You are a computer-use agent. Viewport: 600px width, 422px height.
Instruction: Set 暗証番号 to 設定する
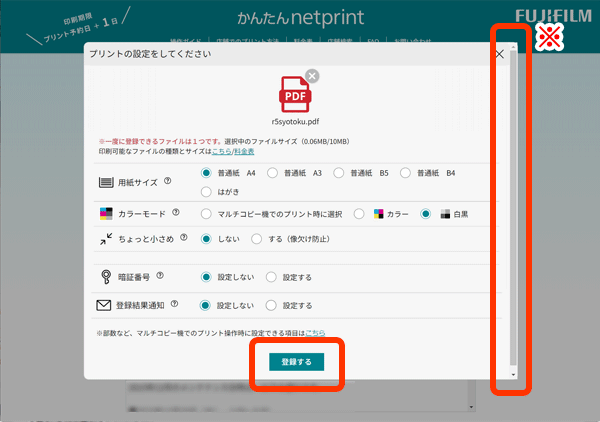[x=271, y=277]
